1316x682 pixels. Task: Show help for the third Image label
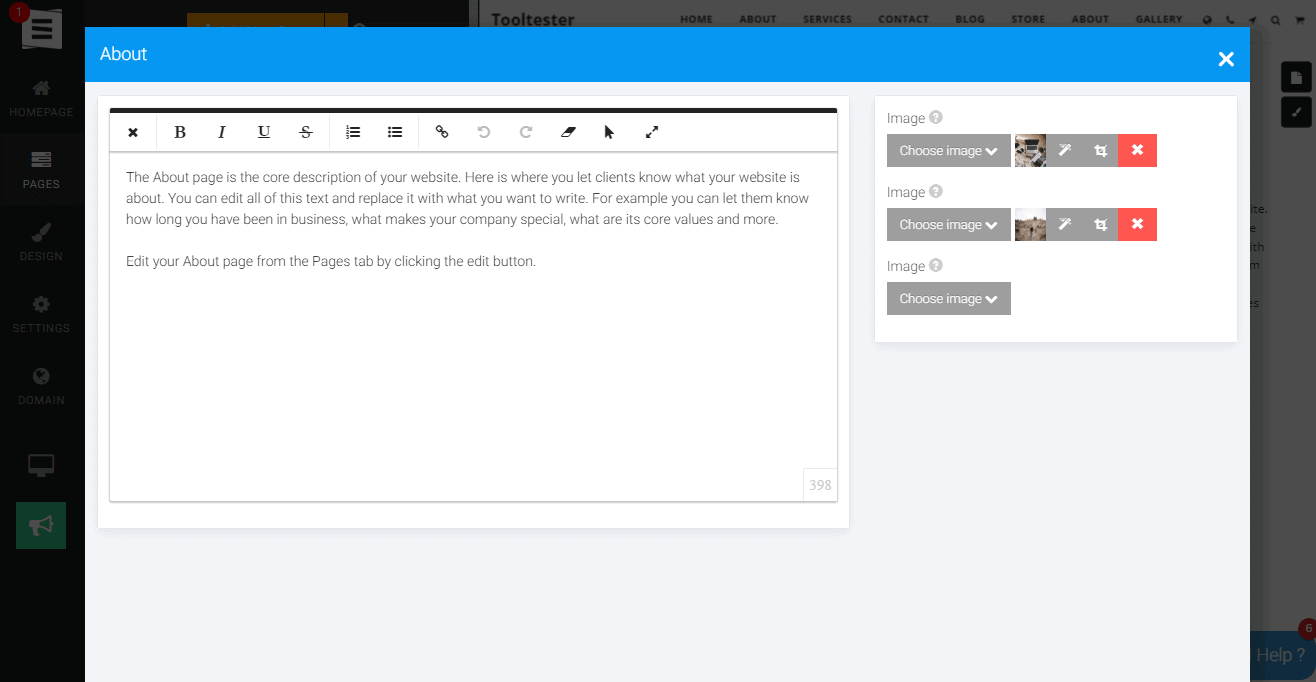pyautogui.click(x=936, y=265)
